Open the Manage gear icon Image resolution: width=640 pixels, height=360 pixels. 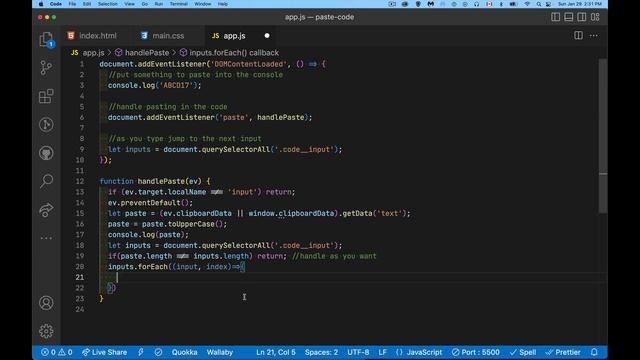[46, 331]
